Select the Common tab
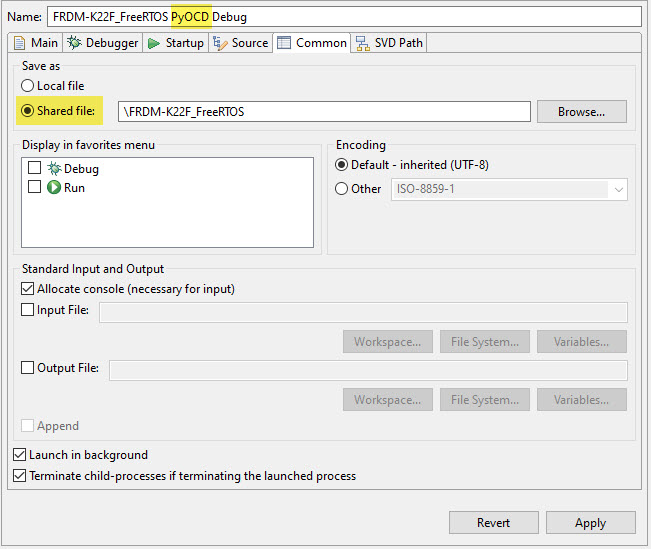 (312, 43)
